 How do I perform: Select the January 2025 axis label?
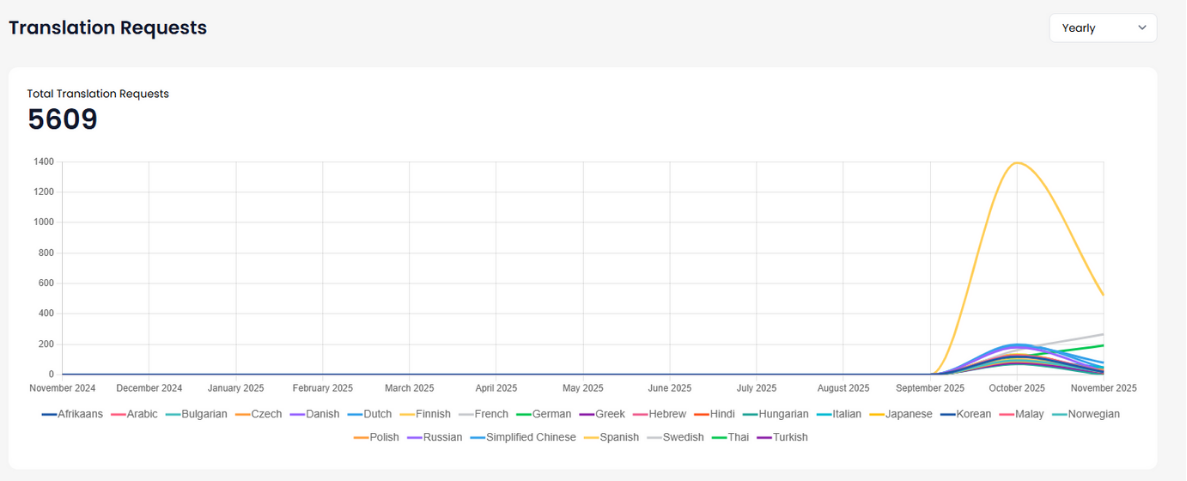tap(235, 388)
